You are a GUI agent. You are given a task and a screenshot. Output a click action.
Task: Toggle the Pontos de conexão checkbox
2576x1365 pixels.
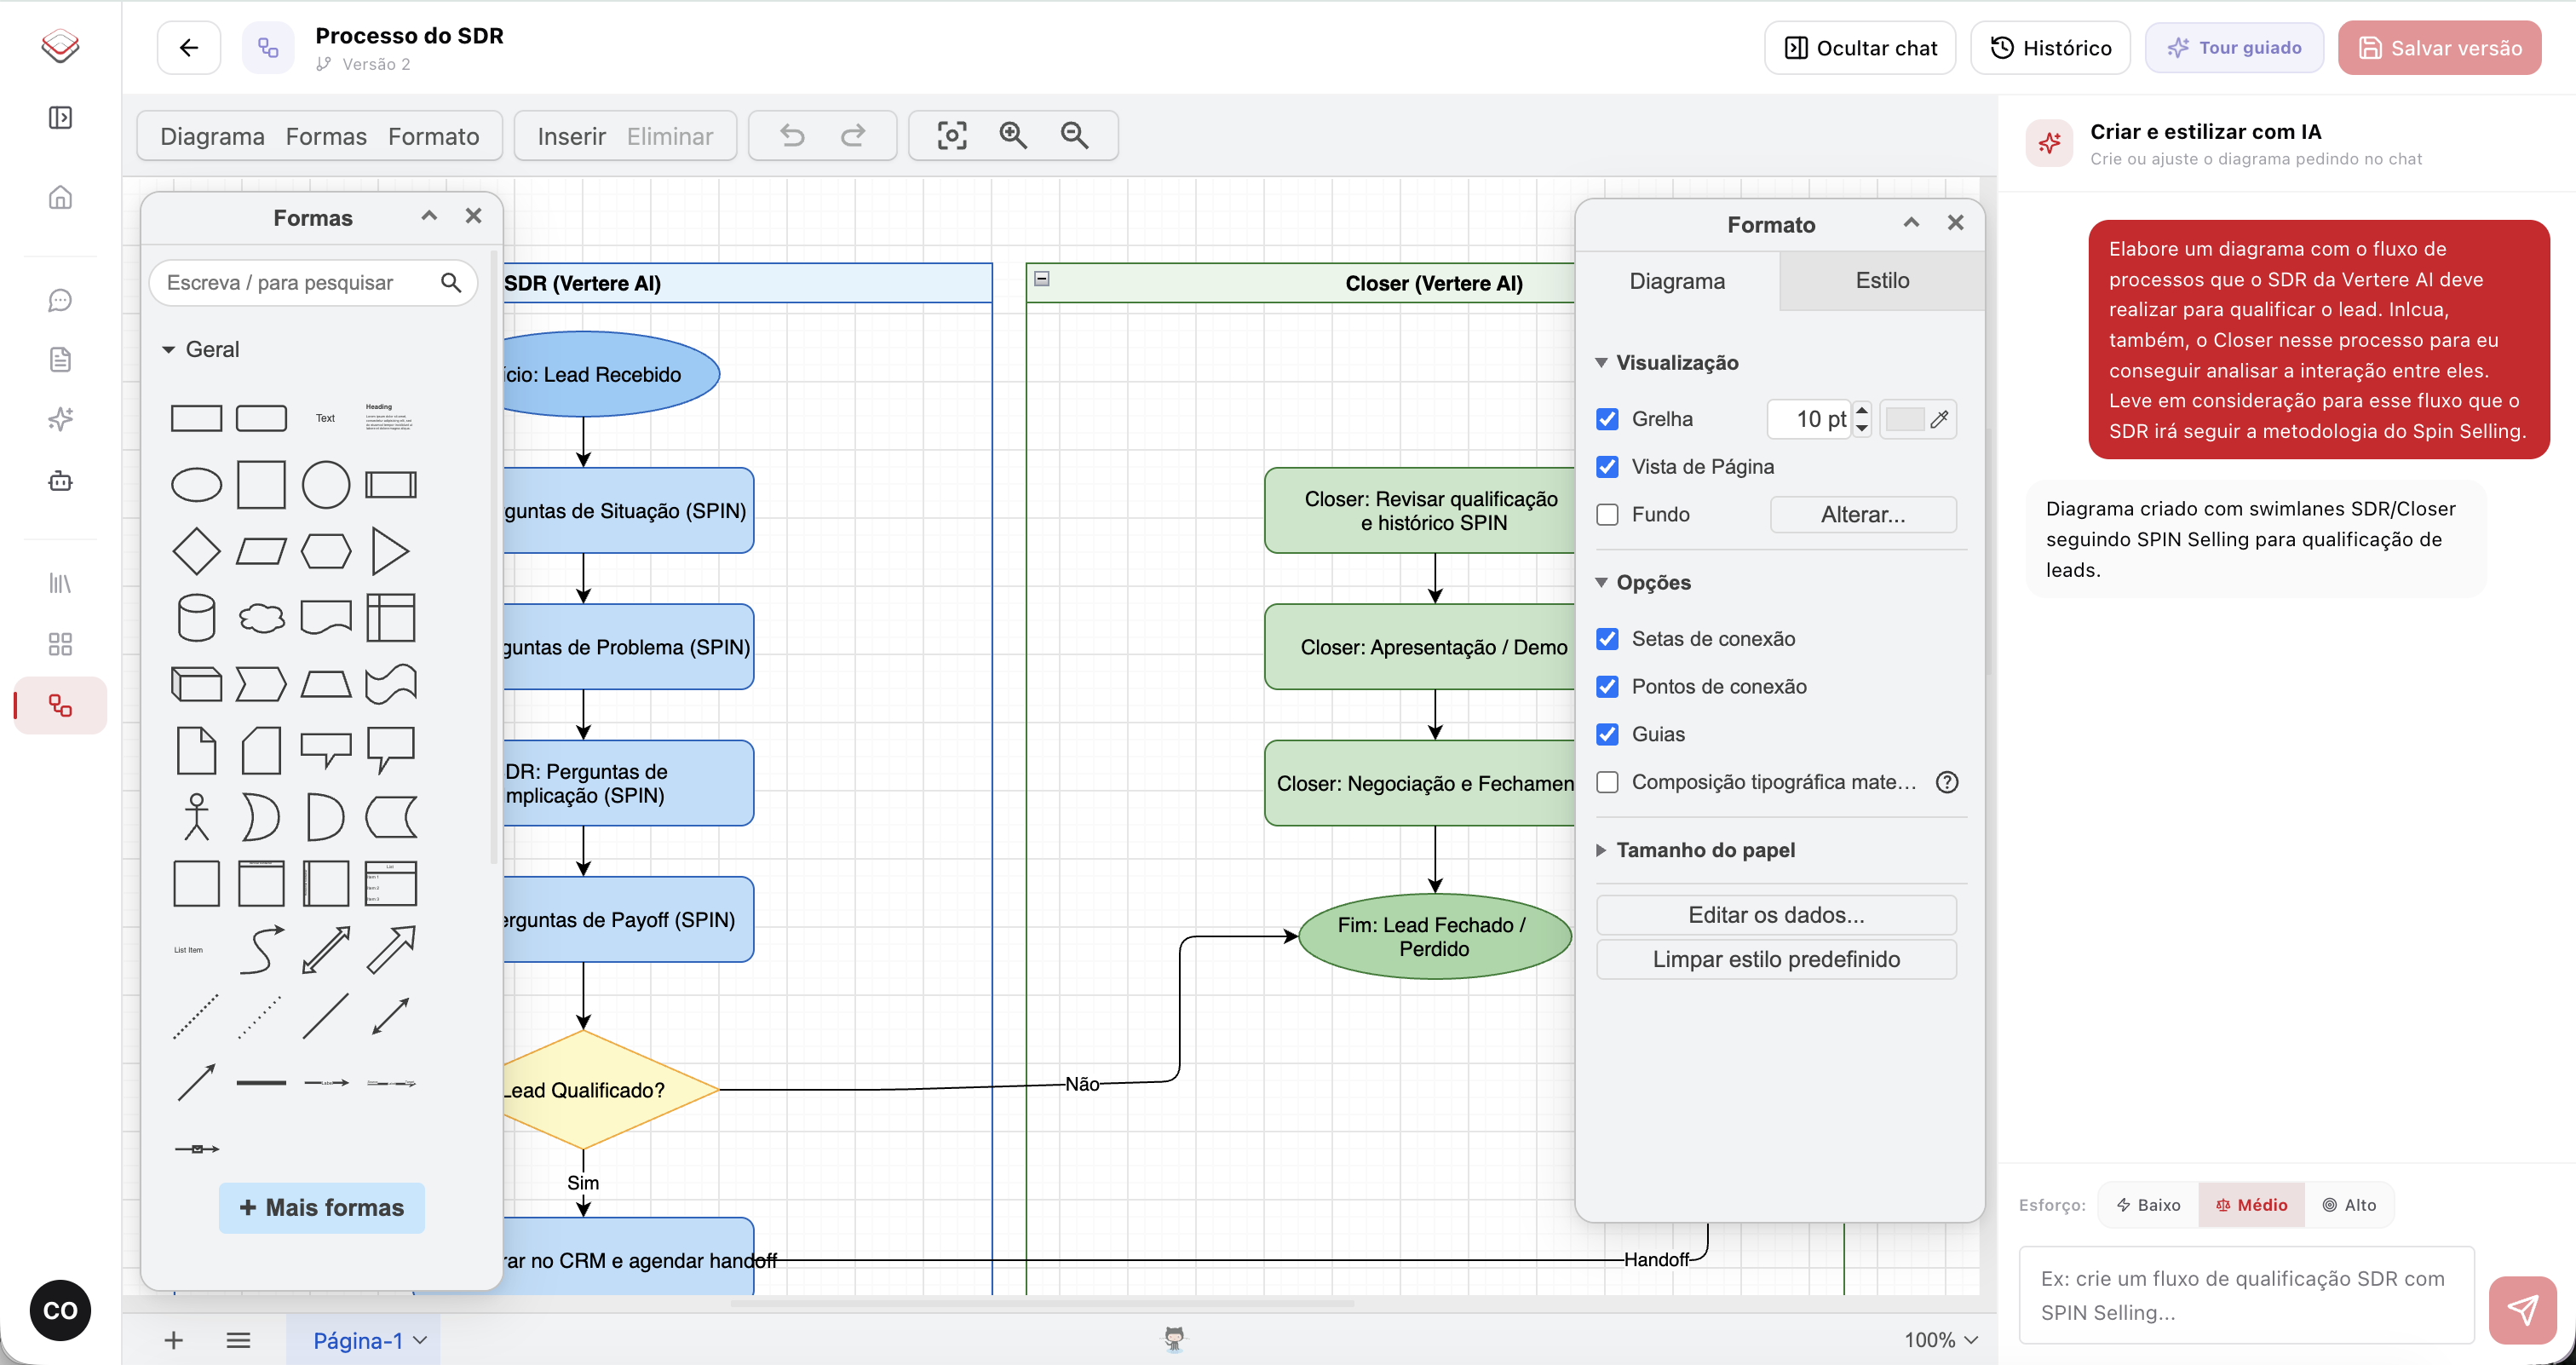coord(1607,687)
